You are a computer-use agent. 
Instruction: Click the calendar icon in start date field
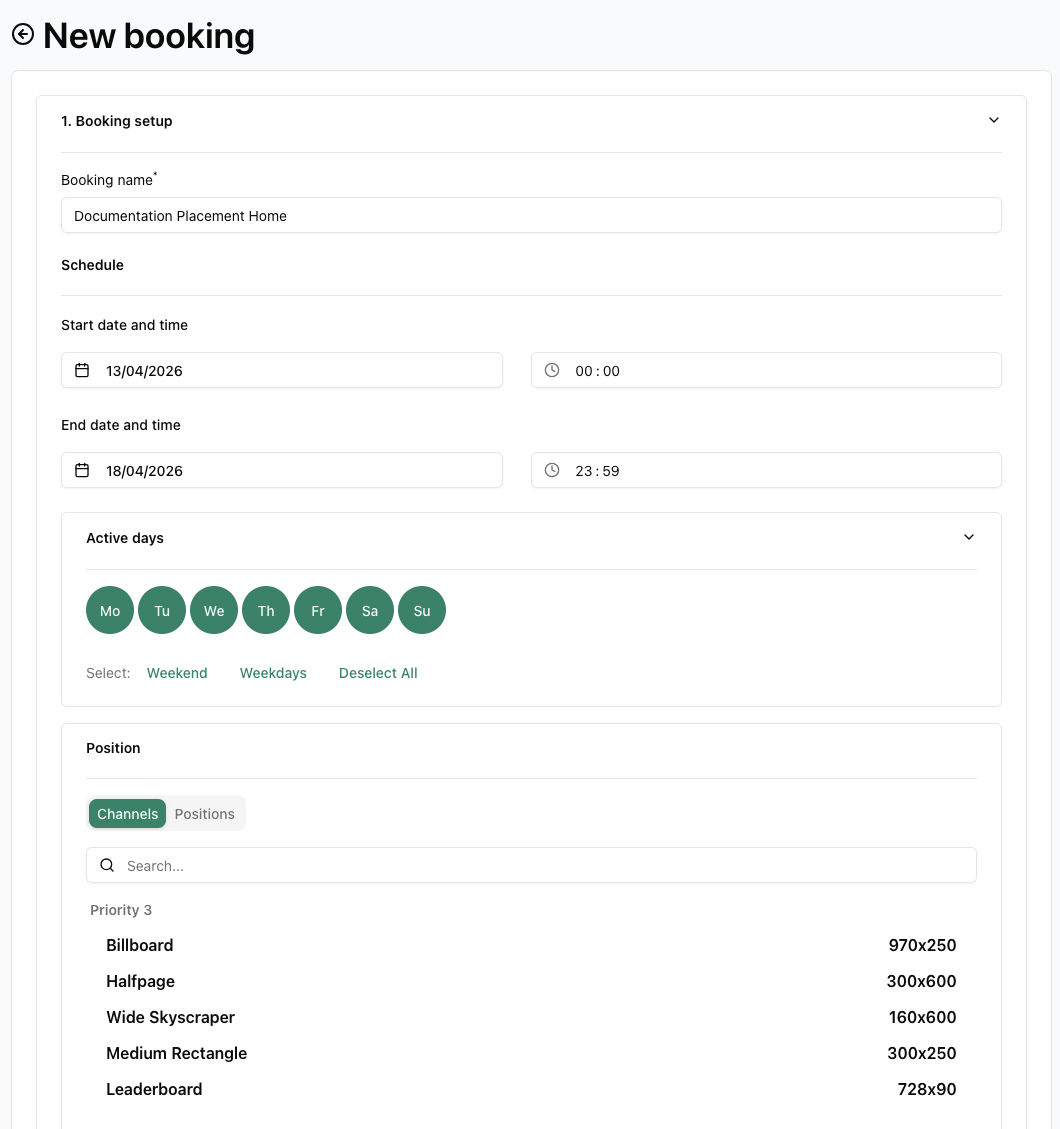(x=83, y=370)
